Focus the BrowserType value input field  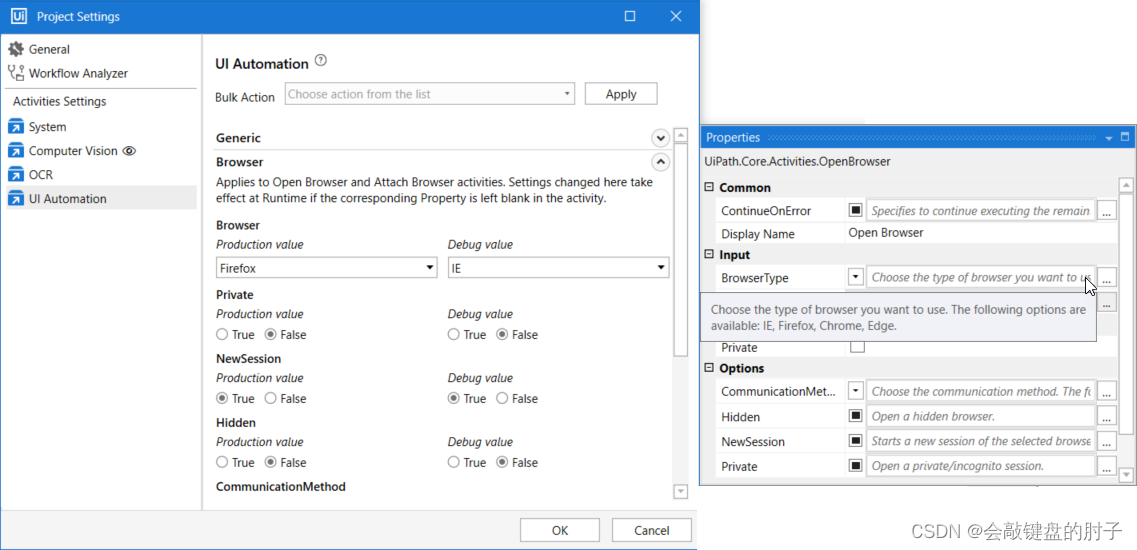pos(980,277)
